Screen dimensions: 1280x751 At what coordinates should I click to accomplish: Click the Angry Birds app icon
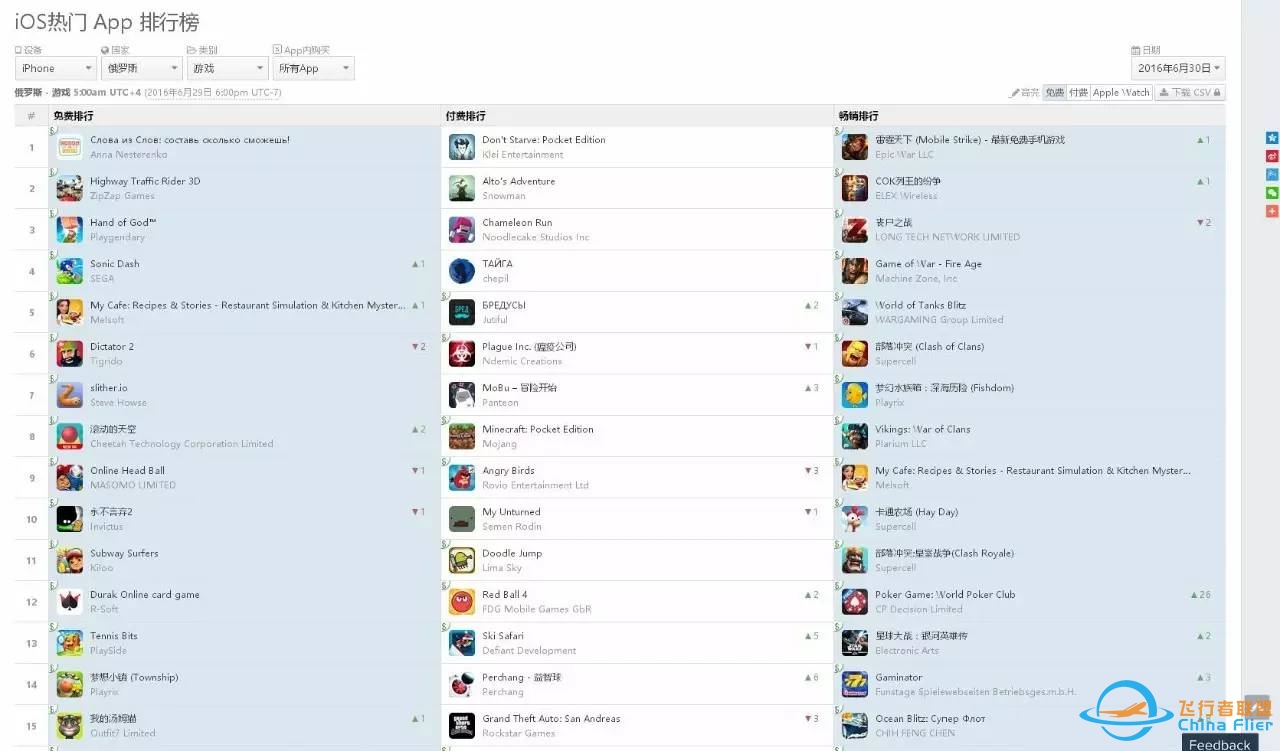pos(462,478)
